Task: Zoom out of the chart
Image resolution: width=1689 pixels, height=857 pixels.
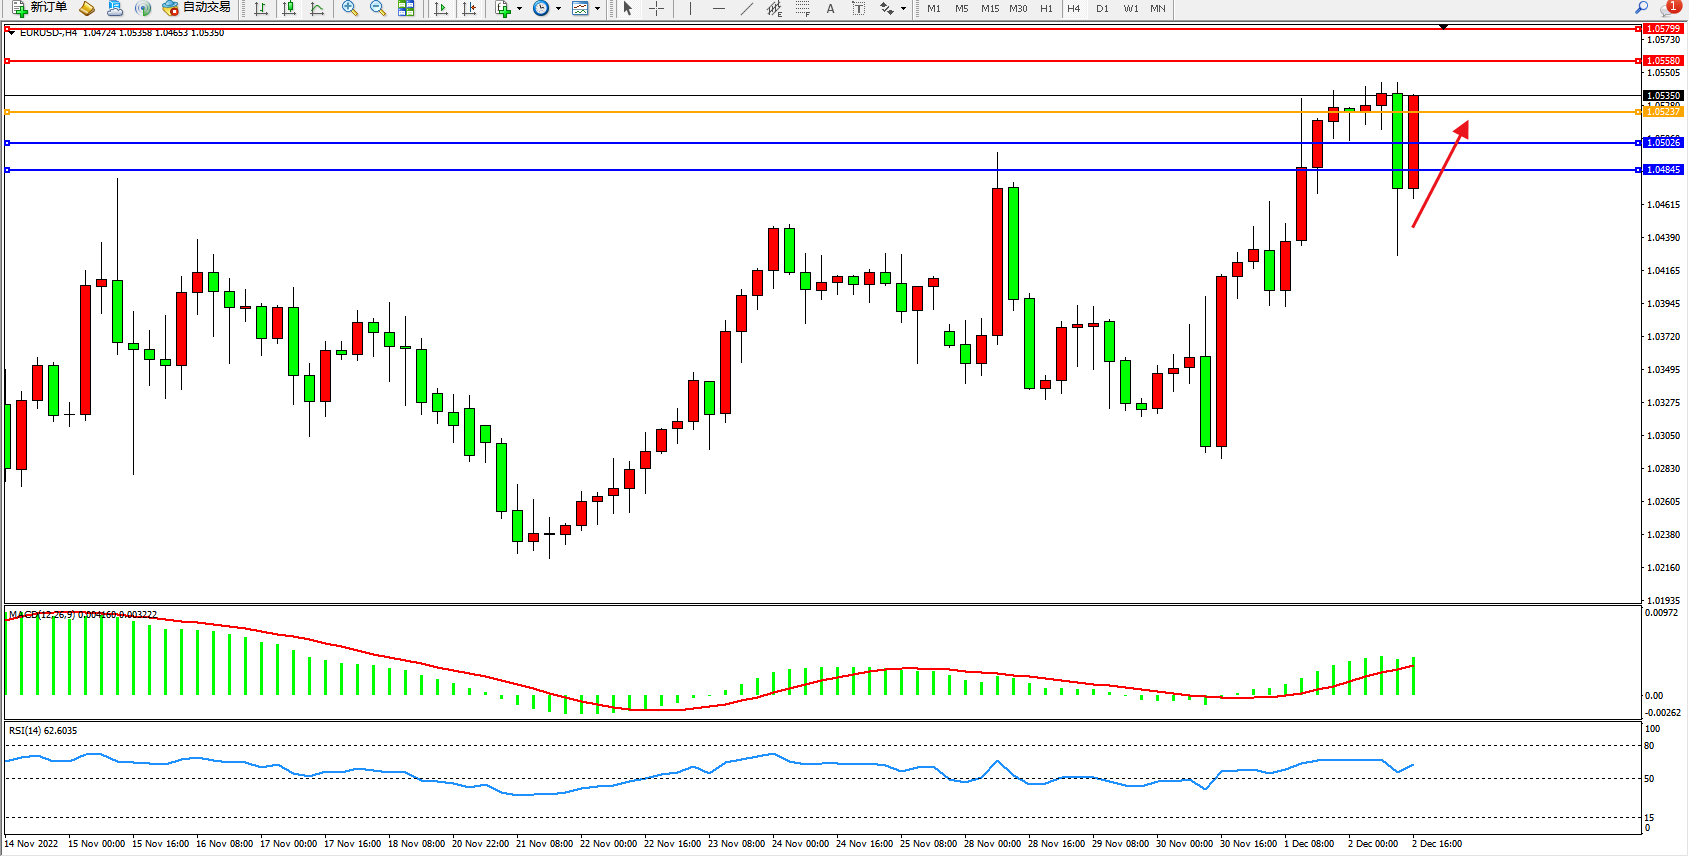Action: (378, 9)
